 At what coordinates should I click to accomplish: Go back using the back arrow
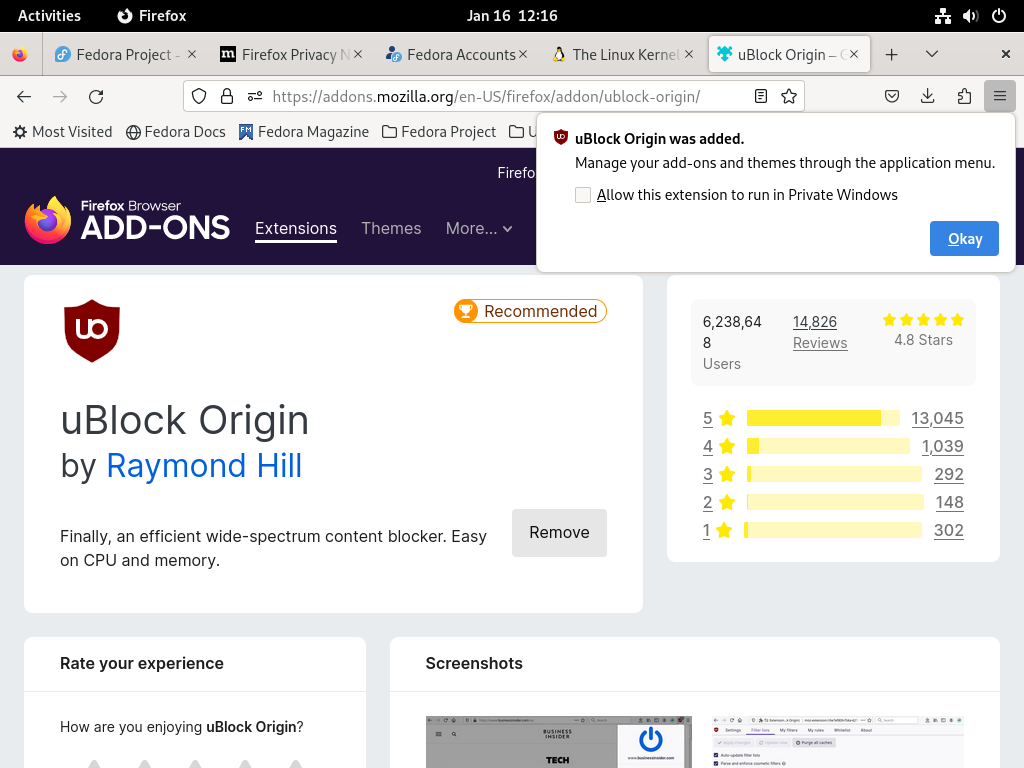(24, 97)
